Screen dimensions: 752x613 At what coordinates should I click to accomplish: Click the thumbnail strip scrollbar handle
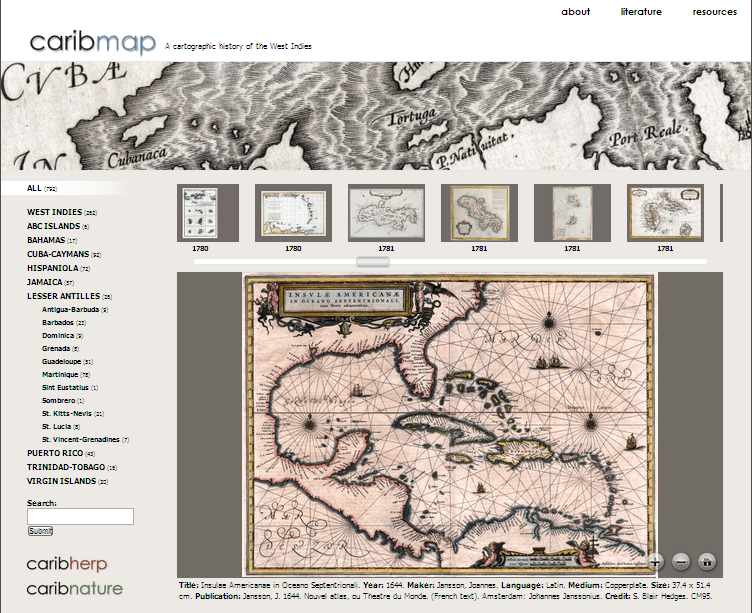tap(373, 262)
